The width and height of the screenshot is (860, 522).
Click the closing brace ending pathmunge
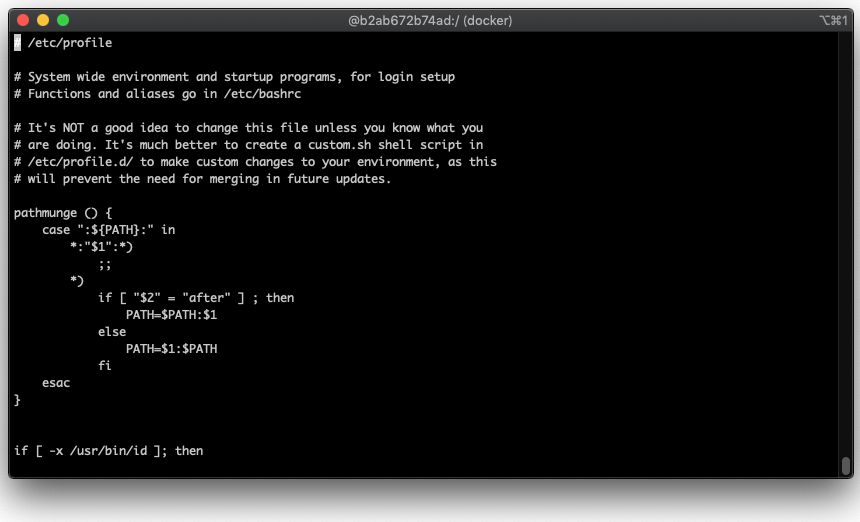(17, 400)
